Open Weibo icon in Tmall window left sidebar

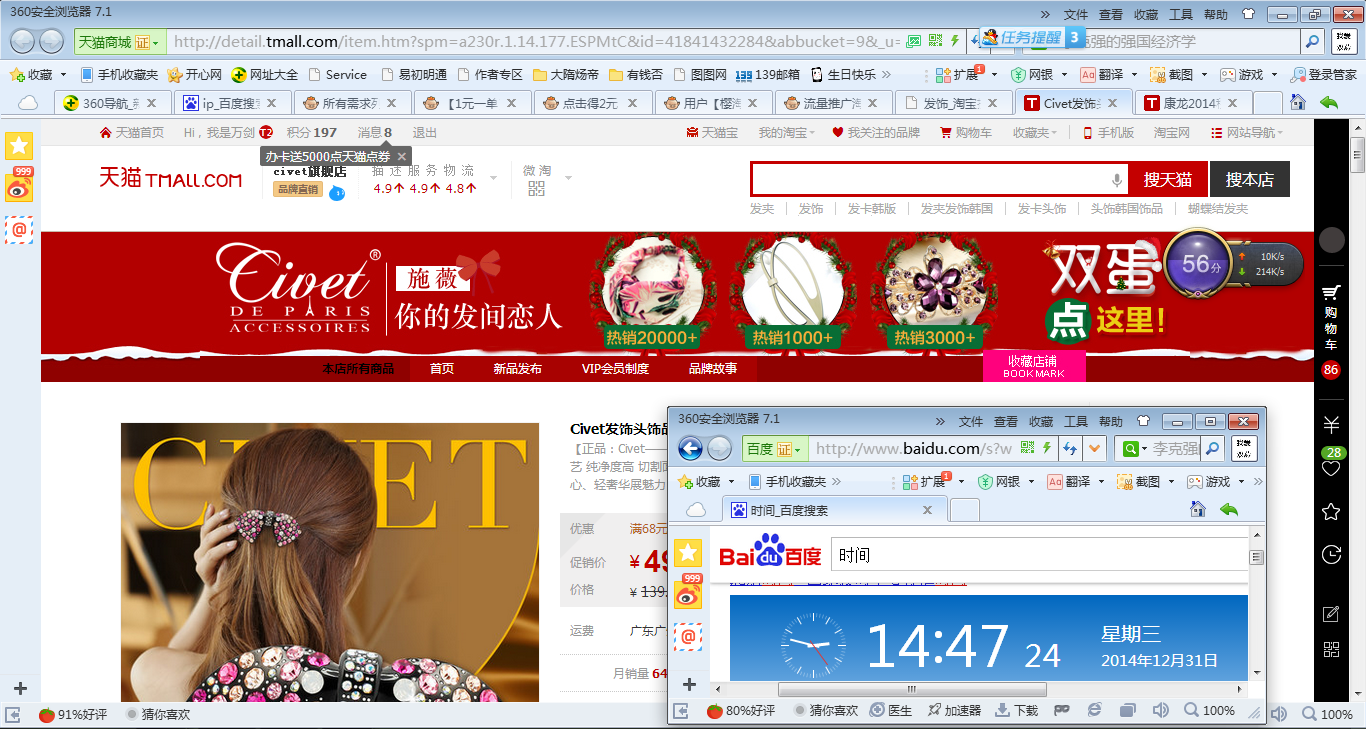click(x=18, y=186)
